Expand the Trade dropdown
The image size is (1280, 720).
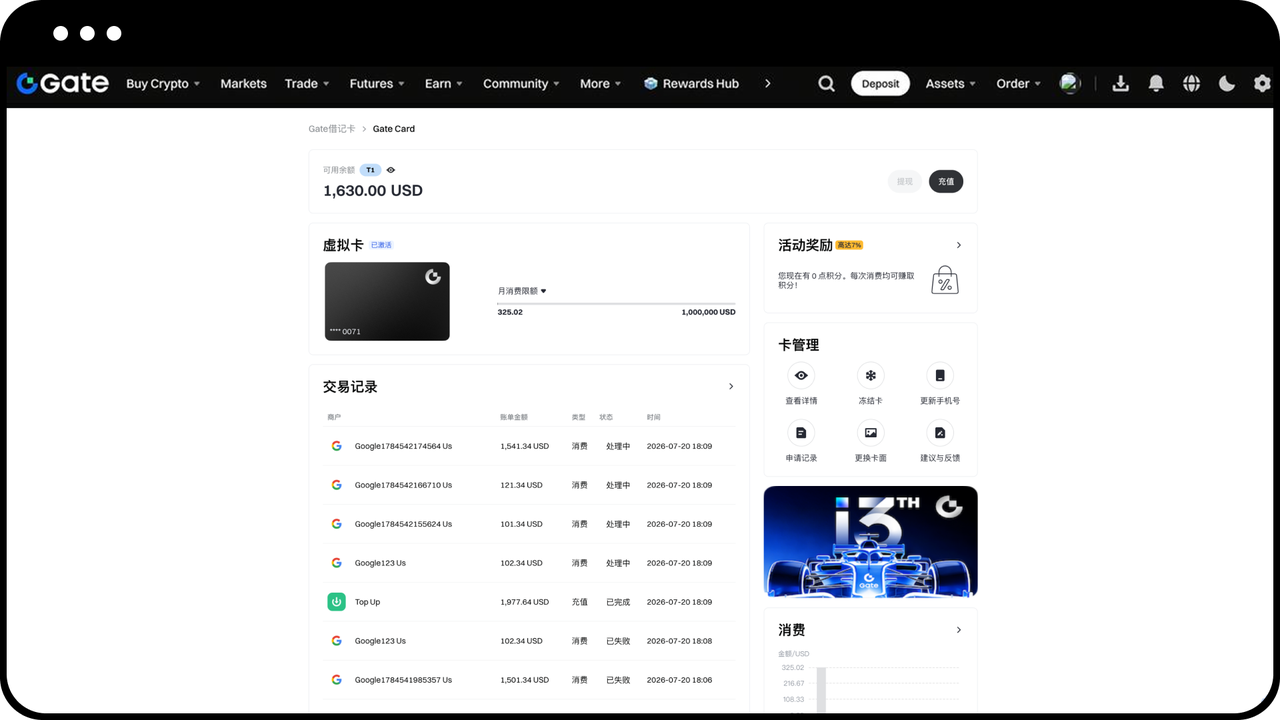307,84
